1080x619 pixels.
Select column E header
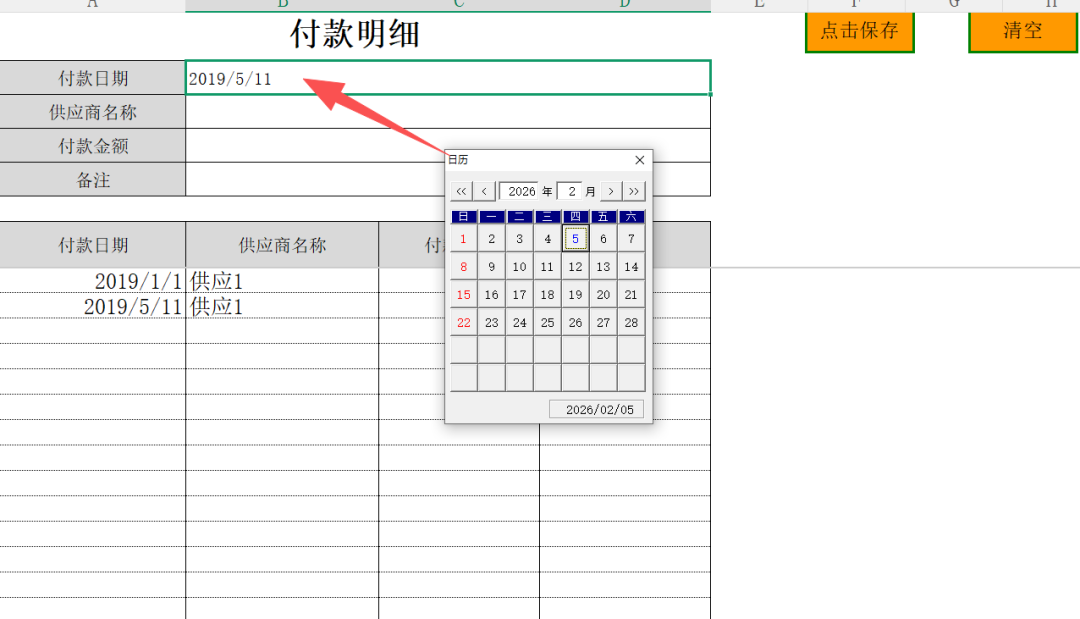pos(759,5)
